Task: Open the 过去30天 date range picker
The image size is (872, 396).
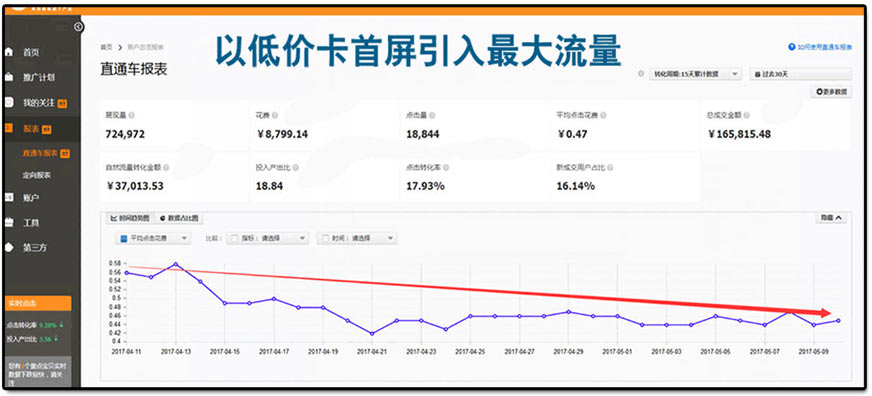Action: (800, 73)
